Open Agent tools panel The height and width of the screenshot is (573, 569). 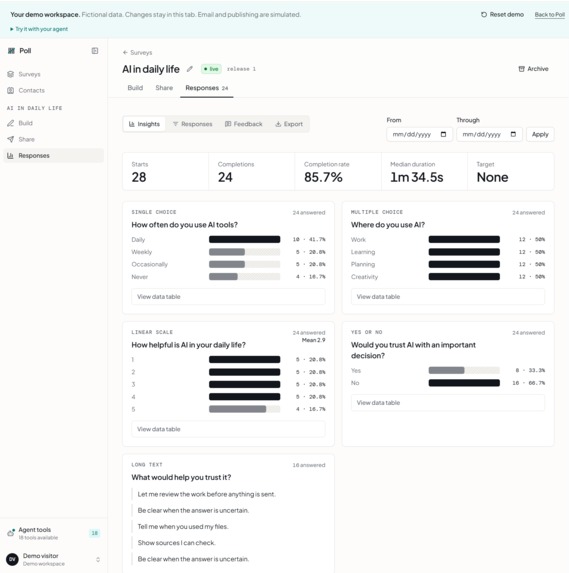[54, 533]
